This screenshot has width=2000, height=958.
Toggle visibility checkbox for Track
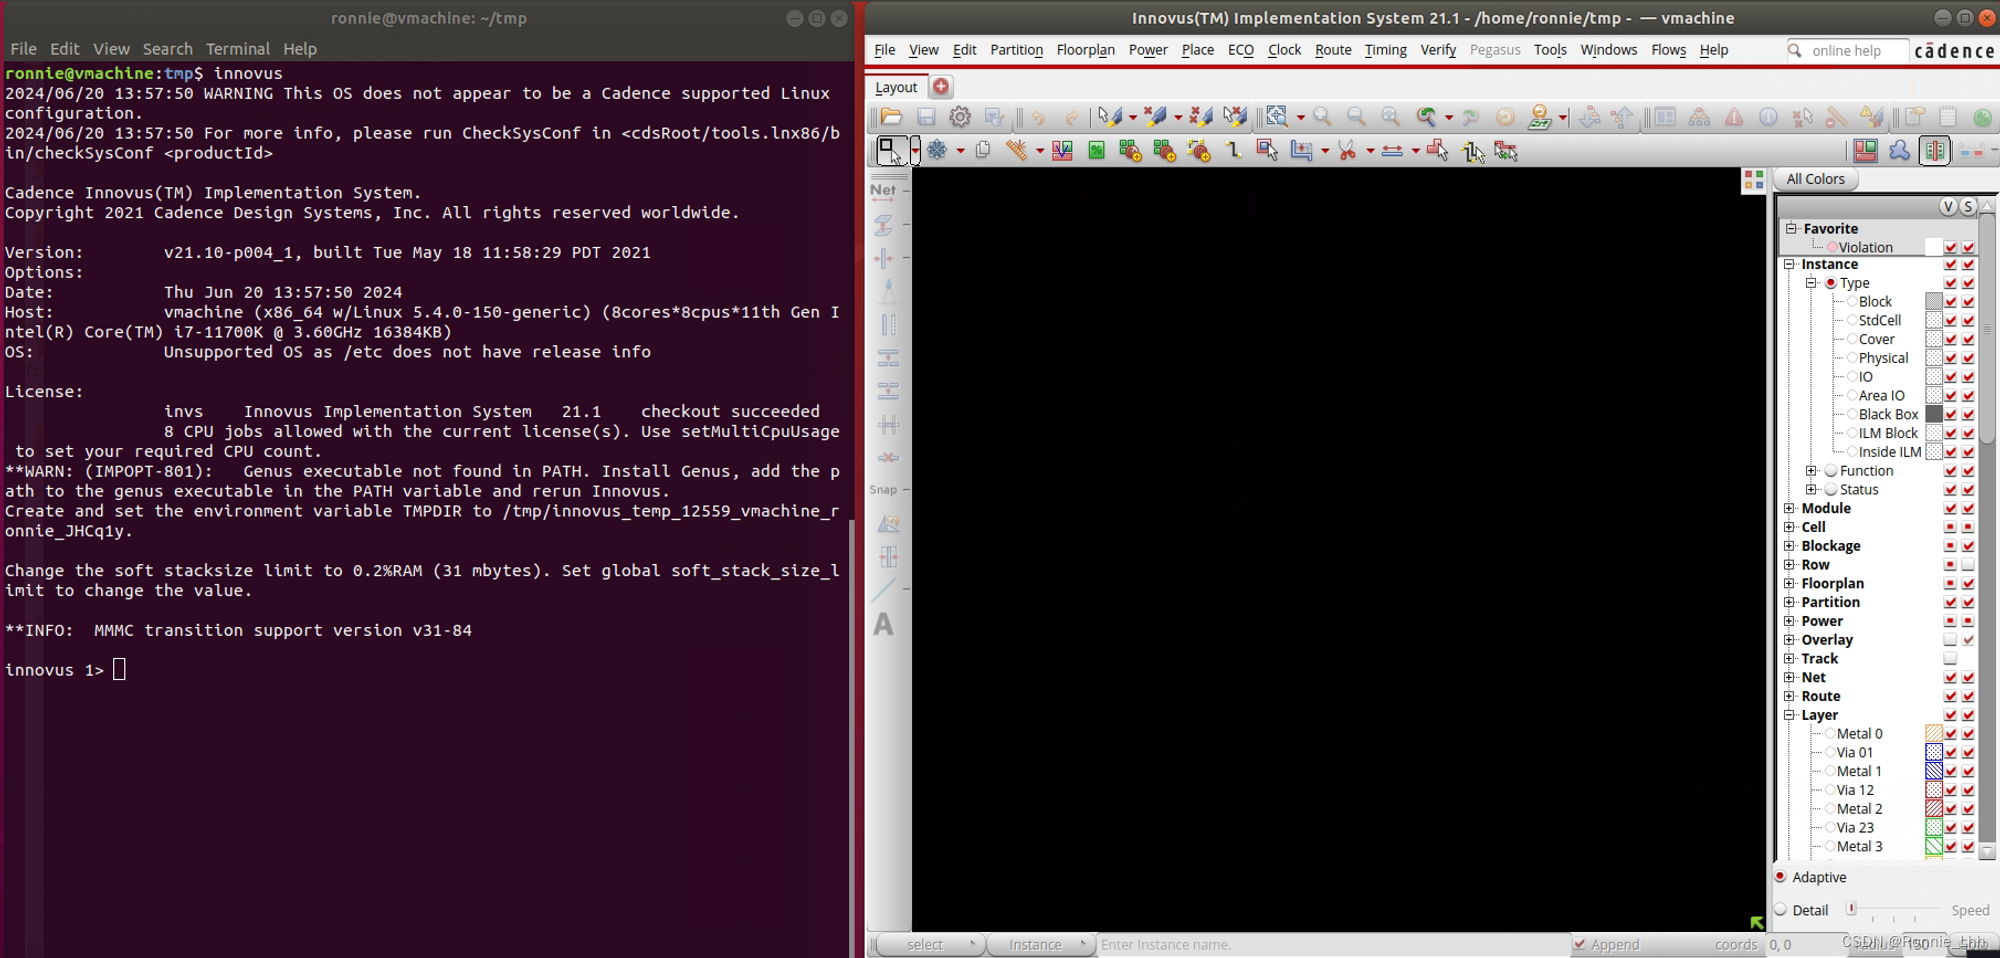1950,659
